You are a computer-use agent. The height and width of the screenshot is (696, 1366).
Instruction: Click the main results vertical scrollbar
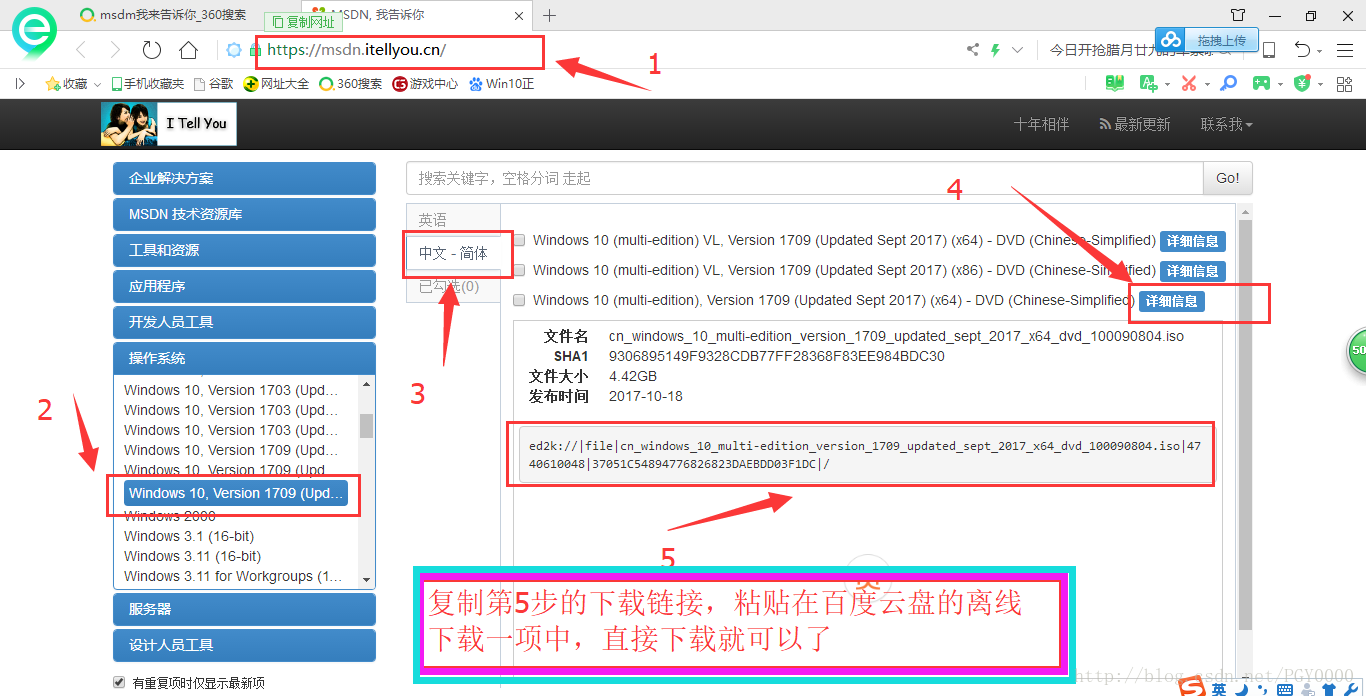pyautogui.click(x=1245, y=425)
